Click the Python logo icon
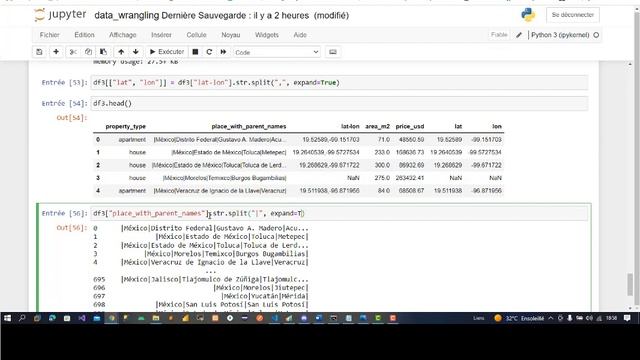Viewport: 640px width, 360px height. point(528,15)
